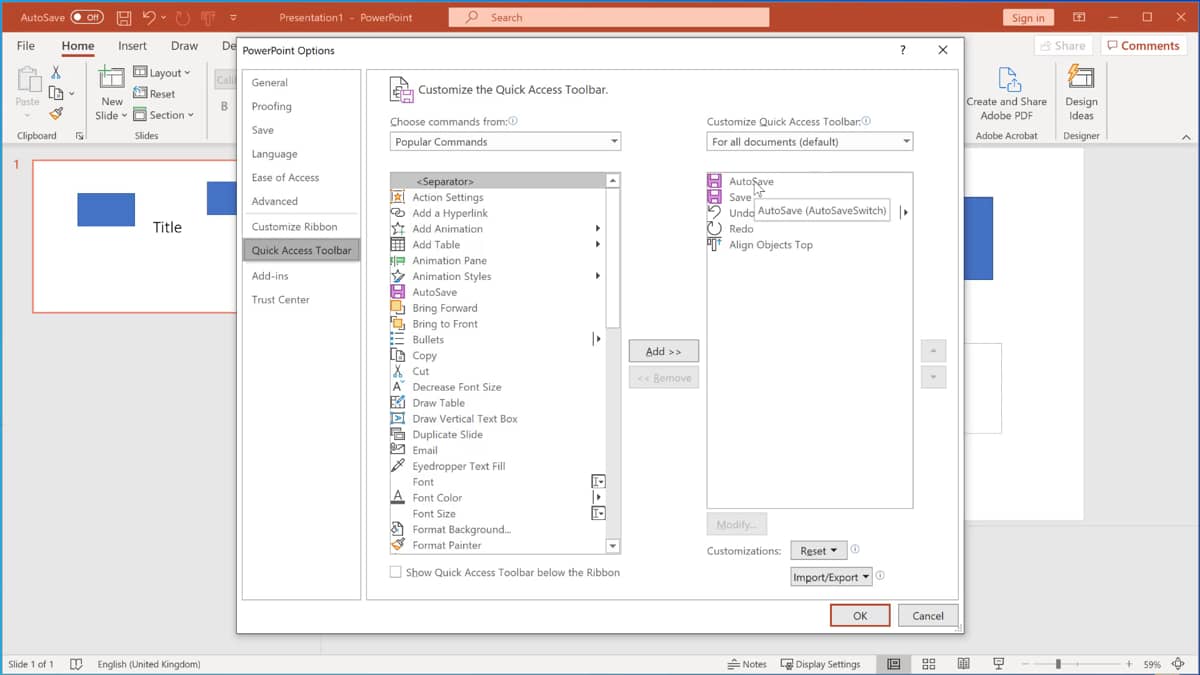1200x675 pixels.
Task: Select Copy command in list
Action: pos(497,356)
